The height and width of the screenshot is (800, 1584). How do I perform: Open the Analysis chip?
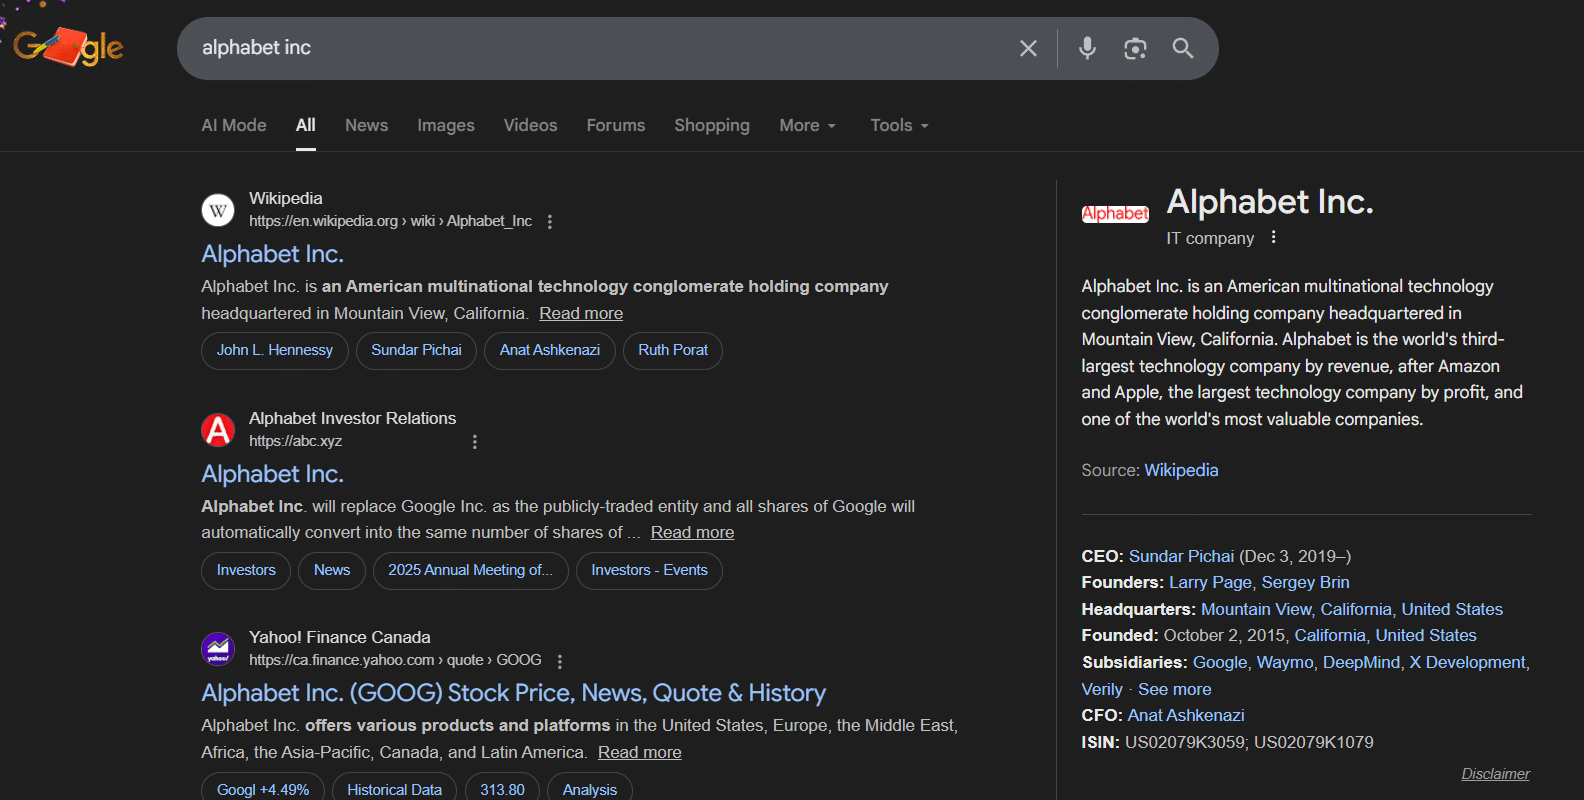(590, 789)
